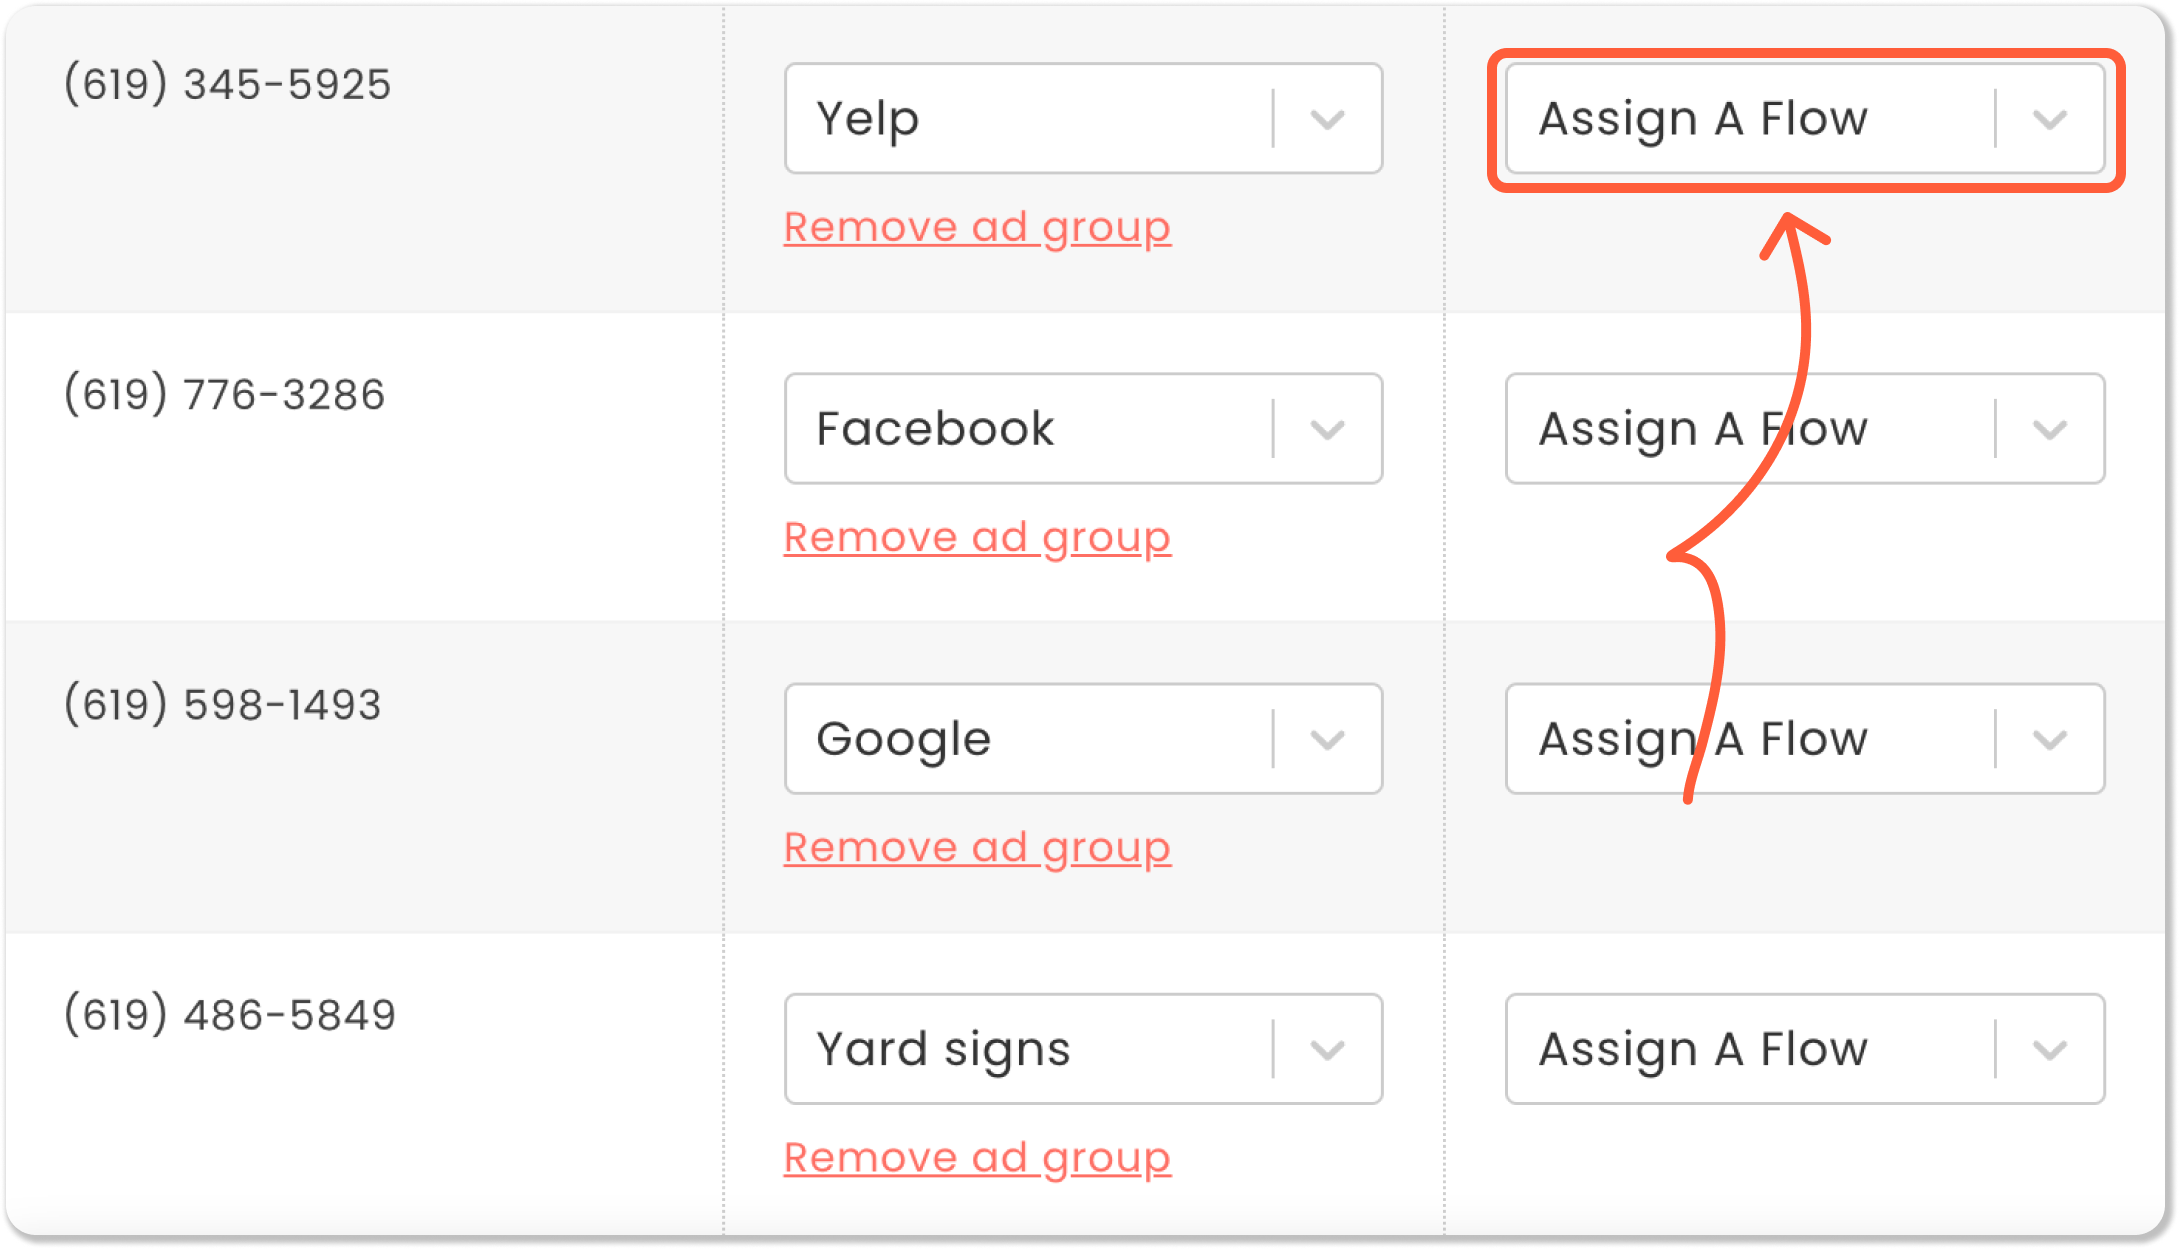
Task: Open the Yard signs ad group dropdown
Action: [x=1083, y=1049]
